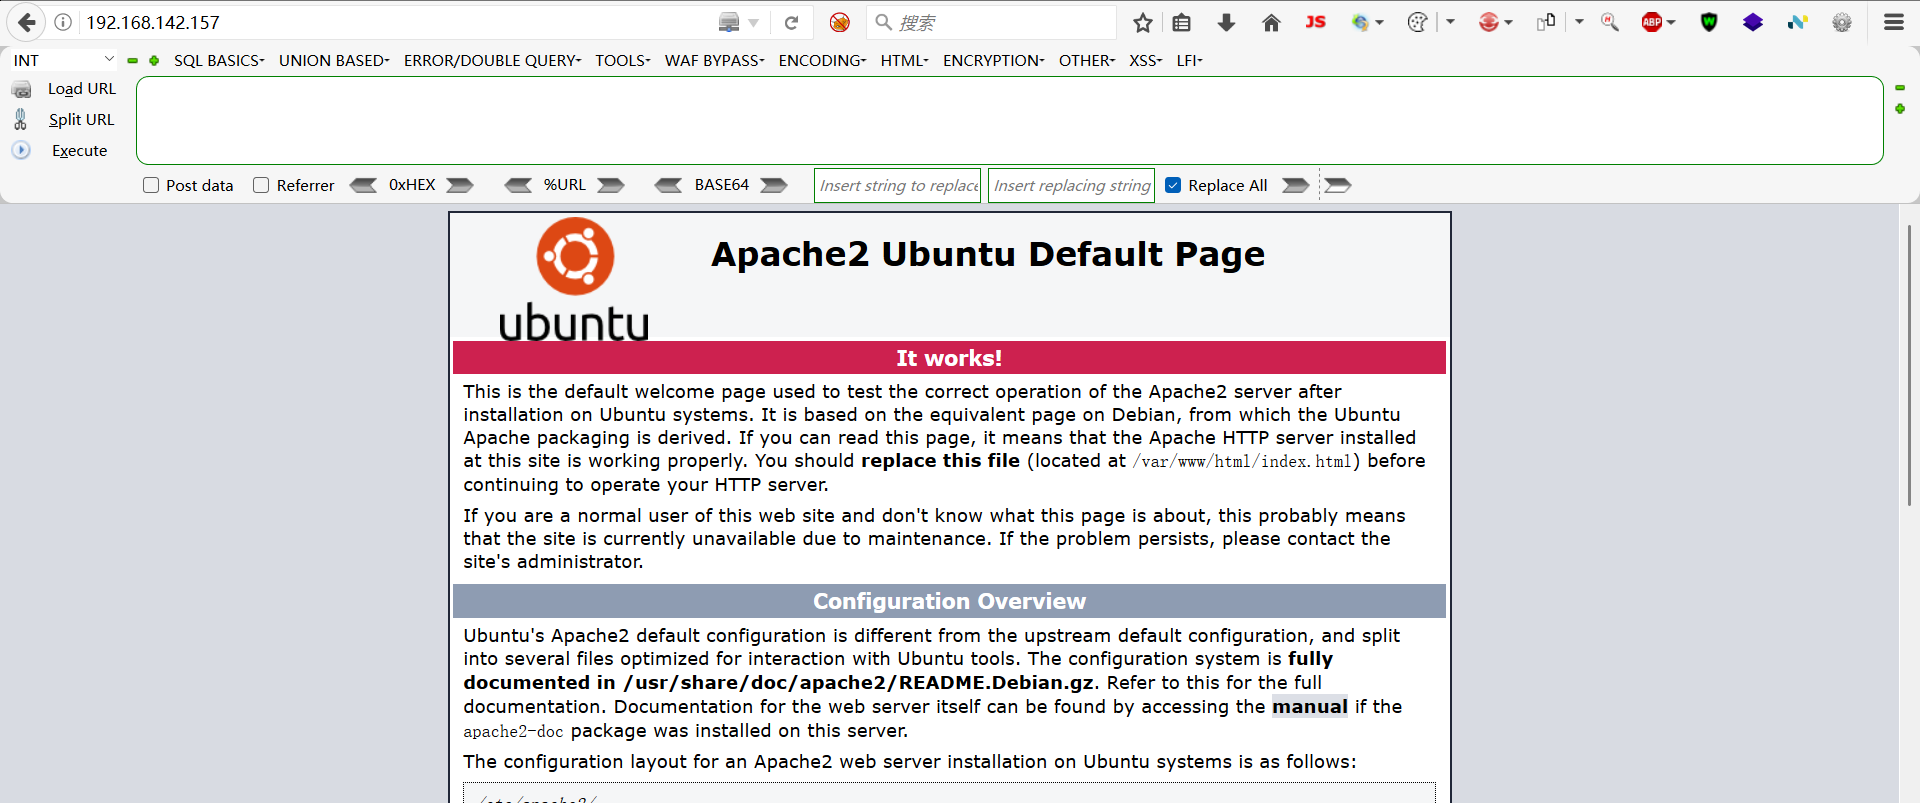Click the orange no-symbol icon near reload

point(840,22)
